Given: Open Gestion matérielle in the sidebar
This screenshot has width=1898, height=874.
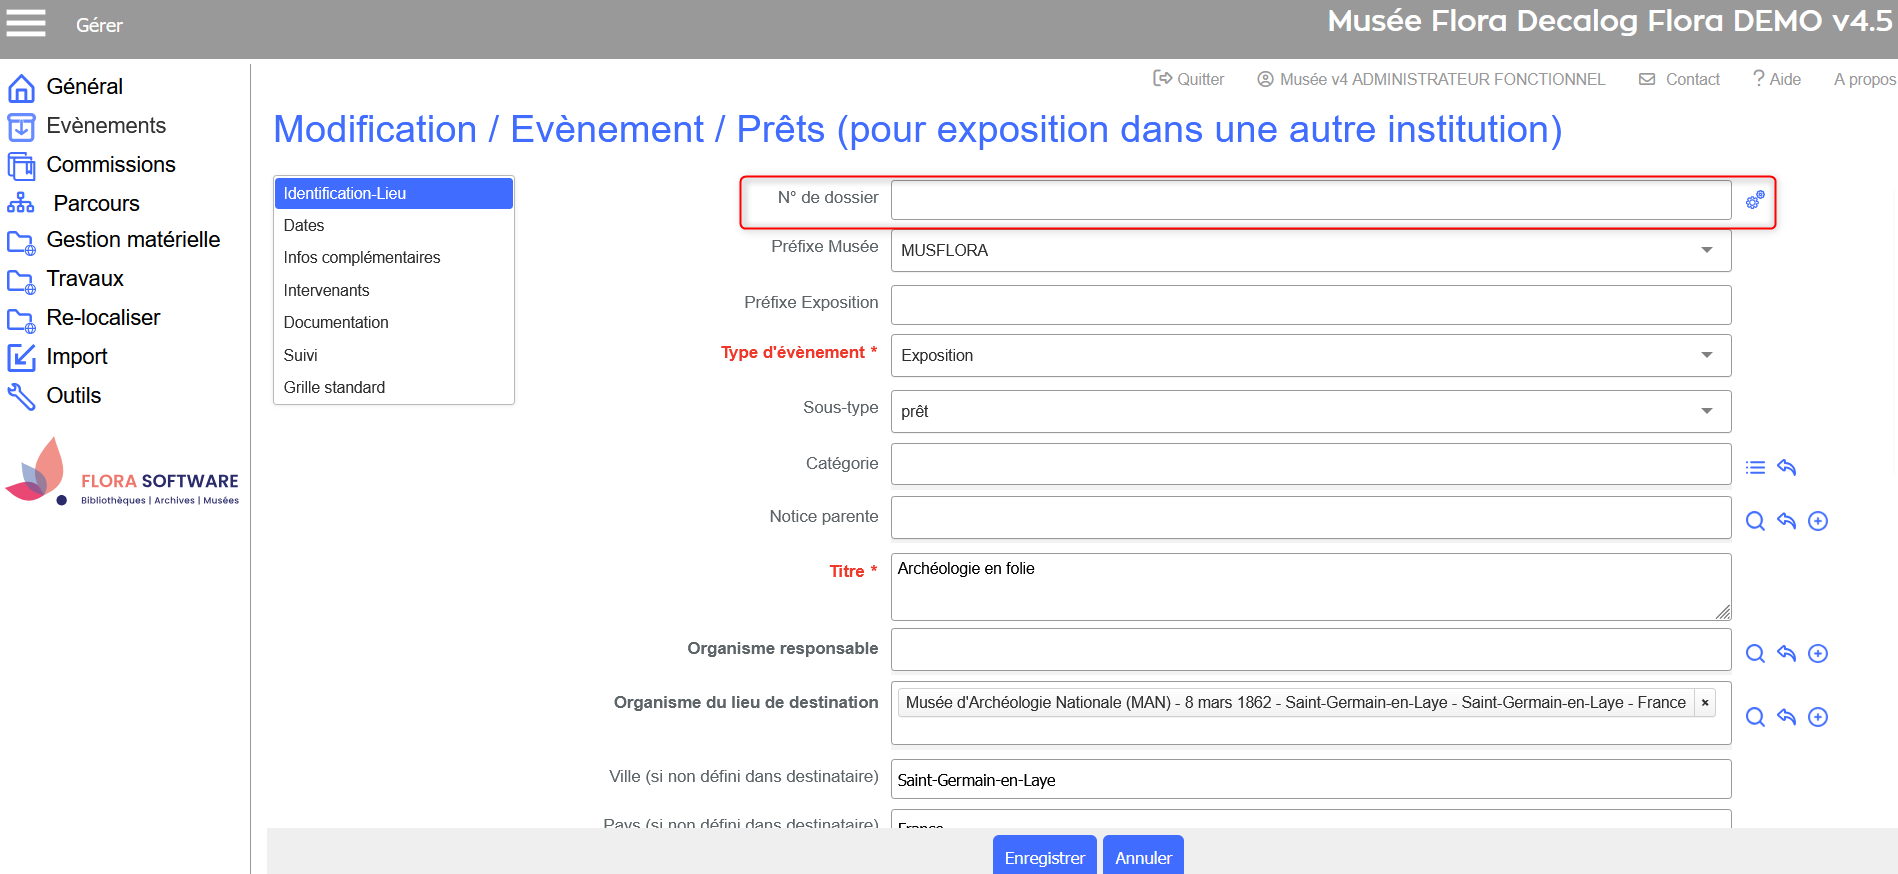Looking at the screenshot, I should coord(132,240).
